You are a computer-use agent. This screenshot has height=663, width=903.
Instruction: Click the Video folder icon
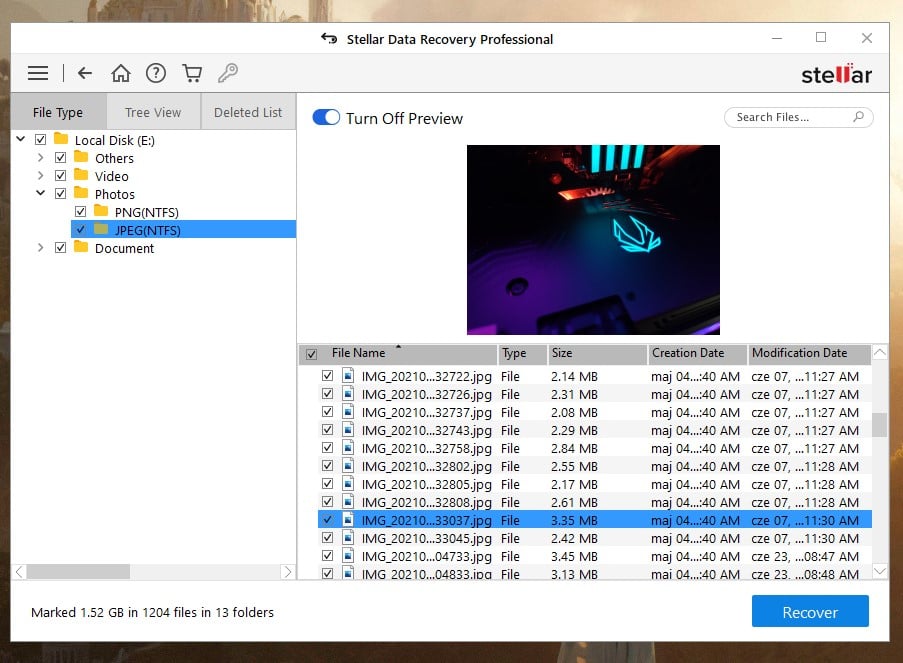pos(81,175)
